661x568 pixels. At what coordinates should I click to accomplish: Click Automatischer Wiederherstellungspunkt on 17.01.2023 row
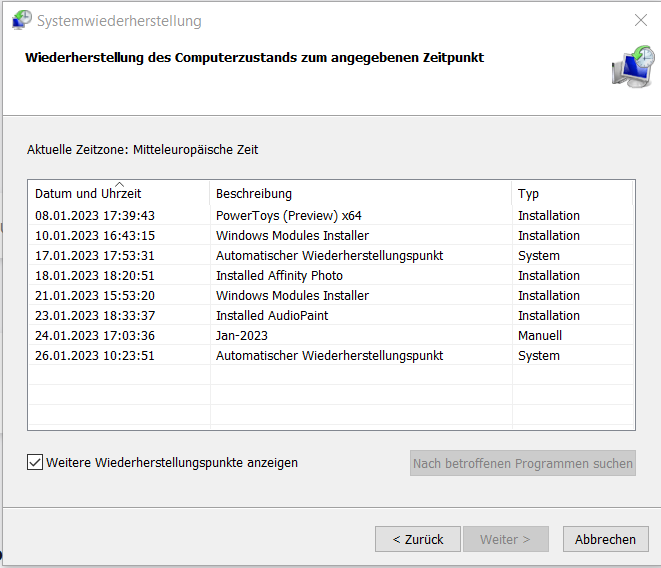click(x=329, y=256)
